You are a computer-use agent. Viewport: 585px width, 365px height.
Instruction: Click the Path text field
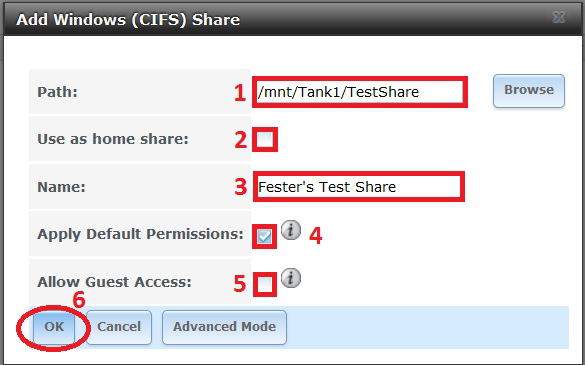tap(360, 92)
